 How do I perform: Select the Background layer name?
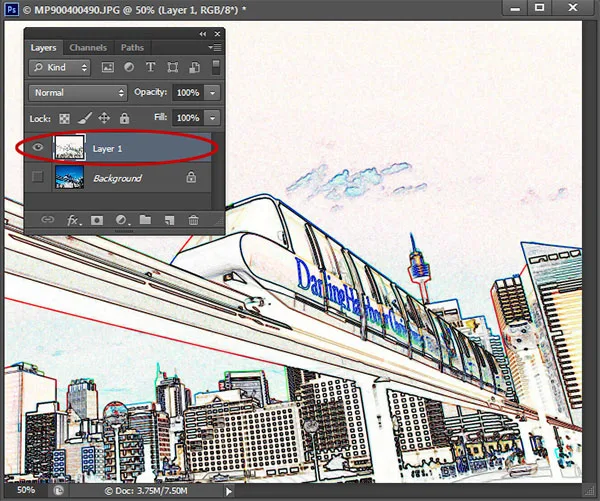point(117,178)
